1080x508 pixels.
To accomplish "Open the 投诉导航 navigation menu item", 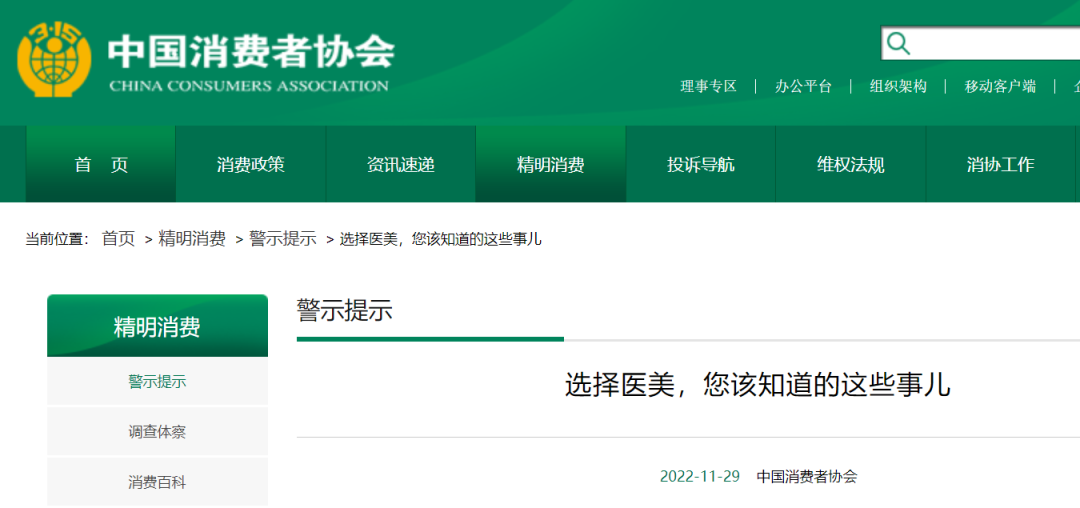I will 701,165.
